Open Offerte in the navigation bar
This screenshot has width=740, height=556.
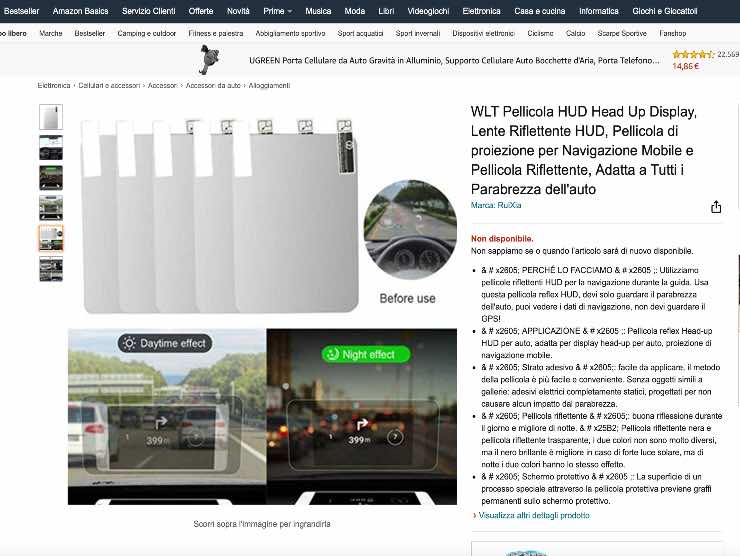point(201,11)
